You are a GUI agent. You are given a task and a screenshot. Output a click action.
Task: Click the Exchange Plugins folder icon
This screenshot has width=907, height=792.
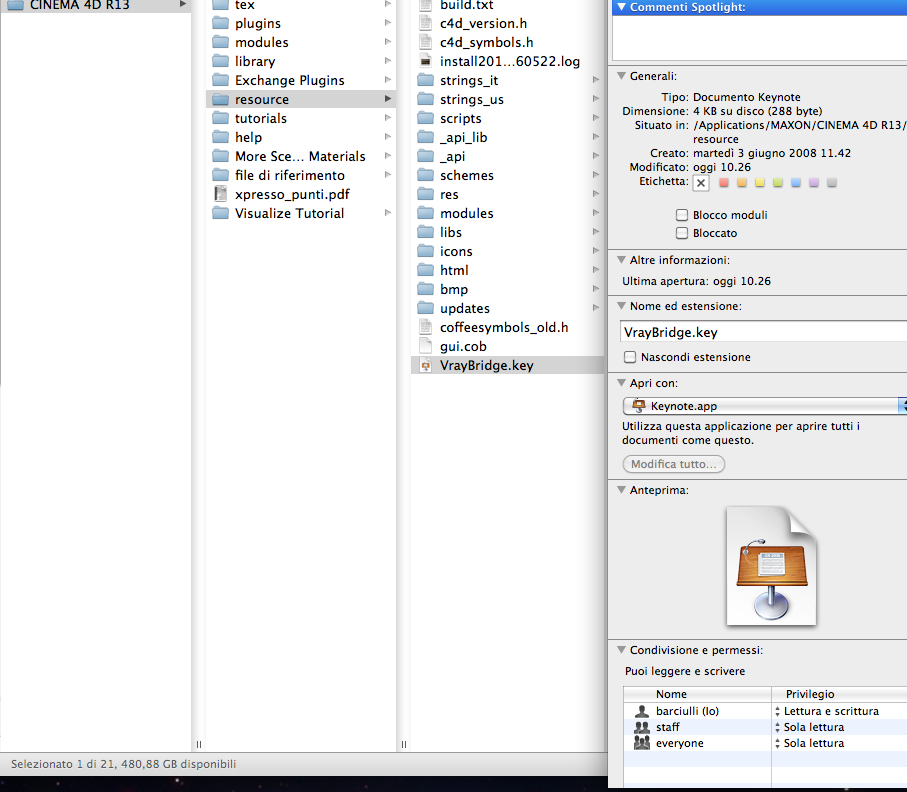[220, 80]
